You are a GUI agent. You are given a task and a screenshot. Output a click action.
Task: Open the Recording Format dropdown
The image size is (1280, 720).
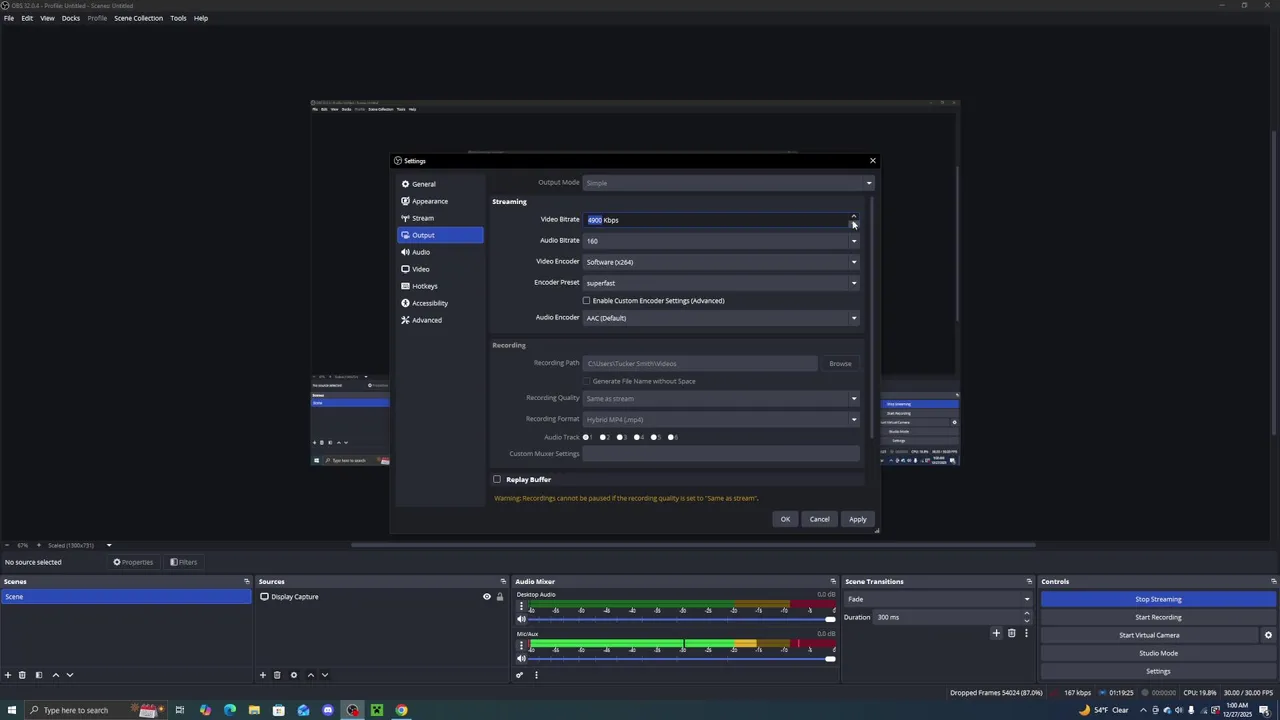(721, 419)
